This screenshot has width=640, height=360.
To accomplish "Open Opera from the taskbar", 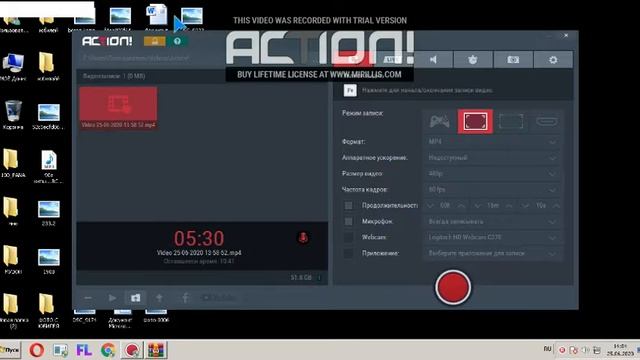I will 37,350.
